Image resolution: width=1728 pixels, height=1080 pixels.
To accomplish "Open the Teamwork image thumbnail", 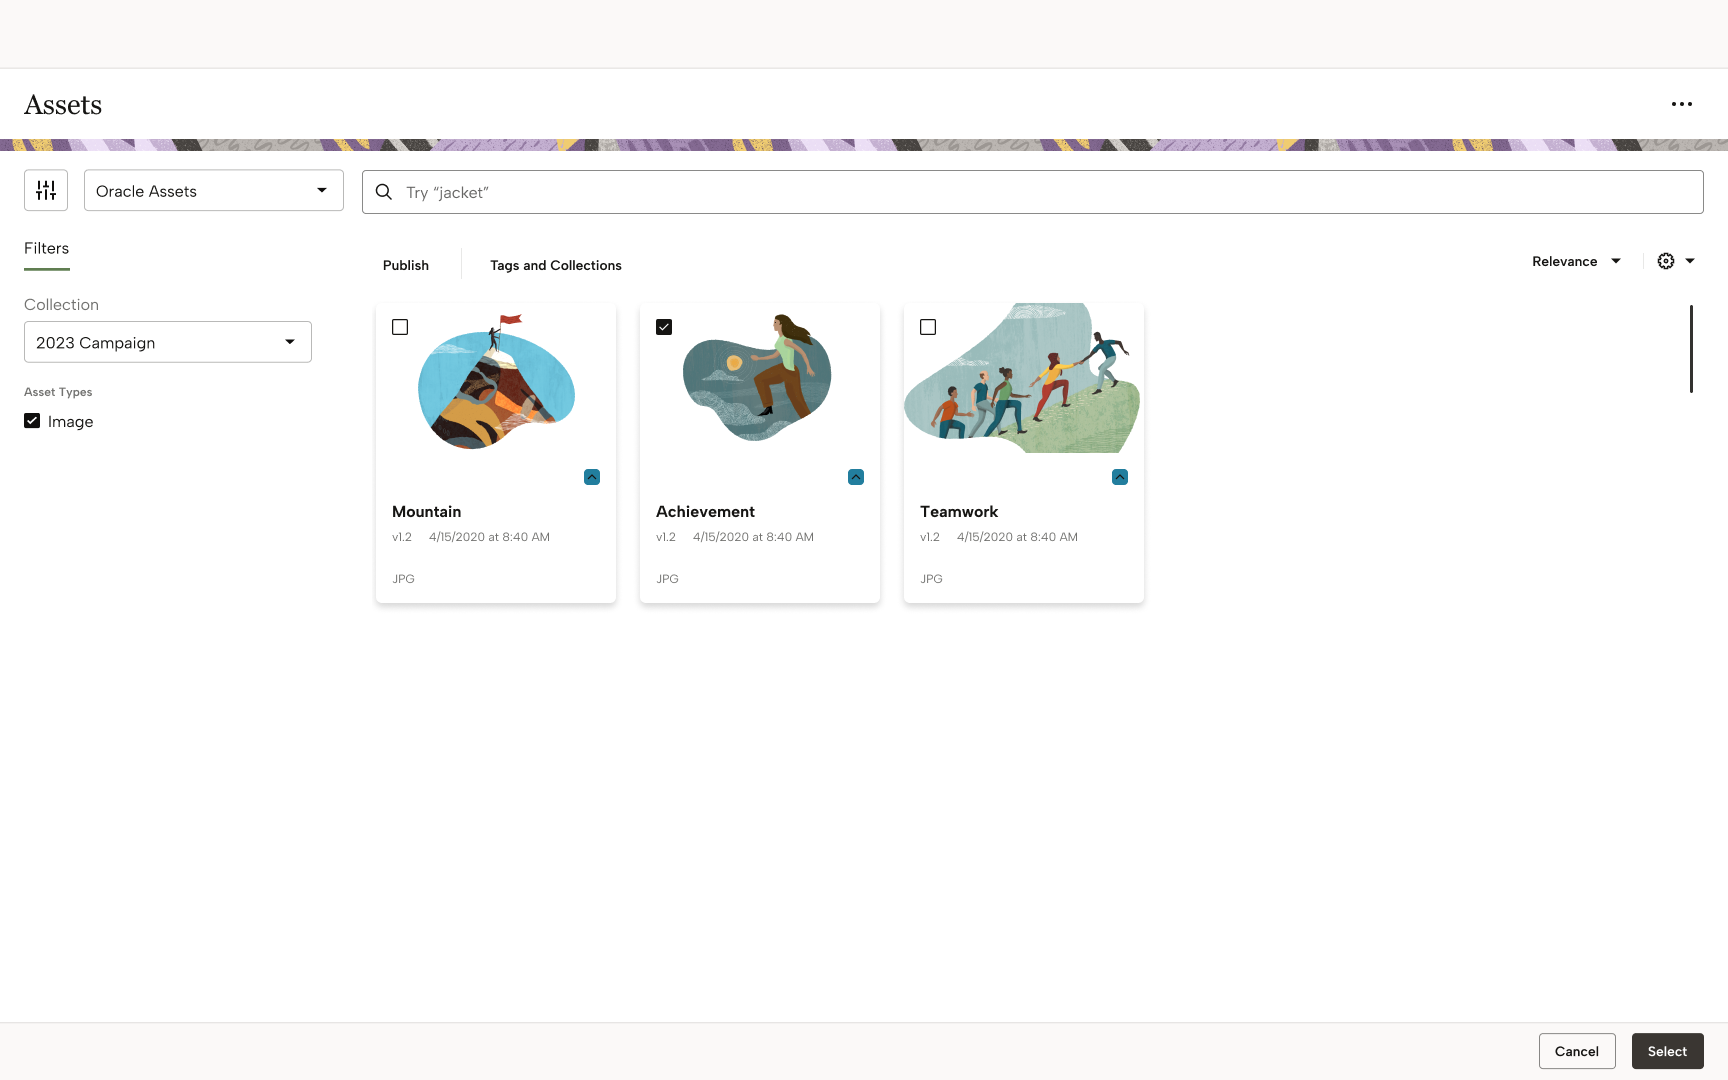I will pyautogui.click(x=1022, y=378).
